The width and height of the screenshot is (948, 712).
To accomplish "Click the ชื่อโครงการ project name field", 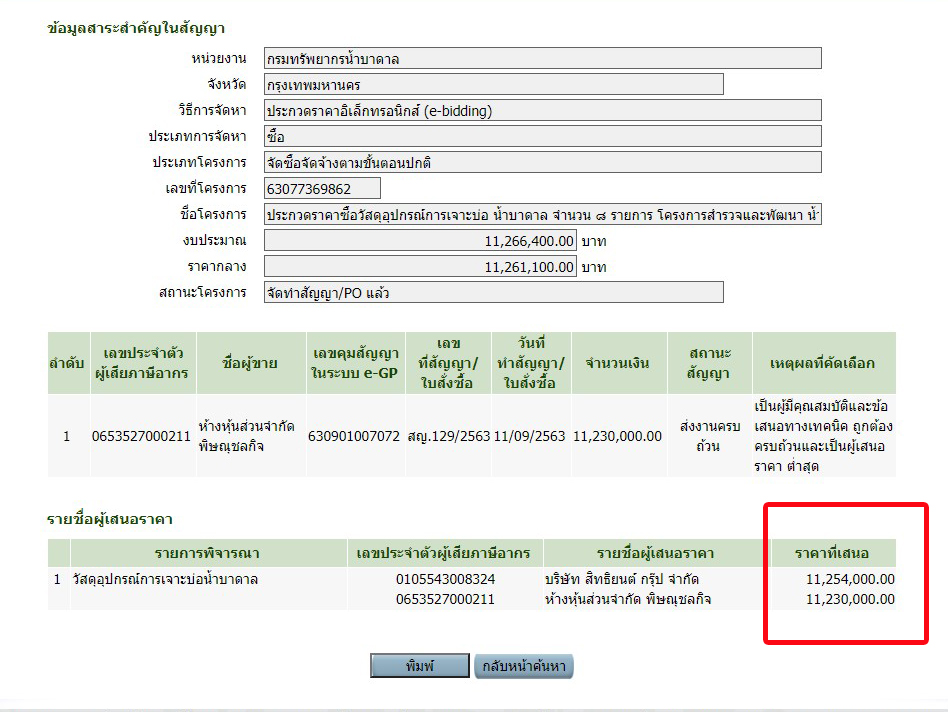I will click(x=542, y=215).
